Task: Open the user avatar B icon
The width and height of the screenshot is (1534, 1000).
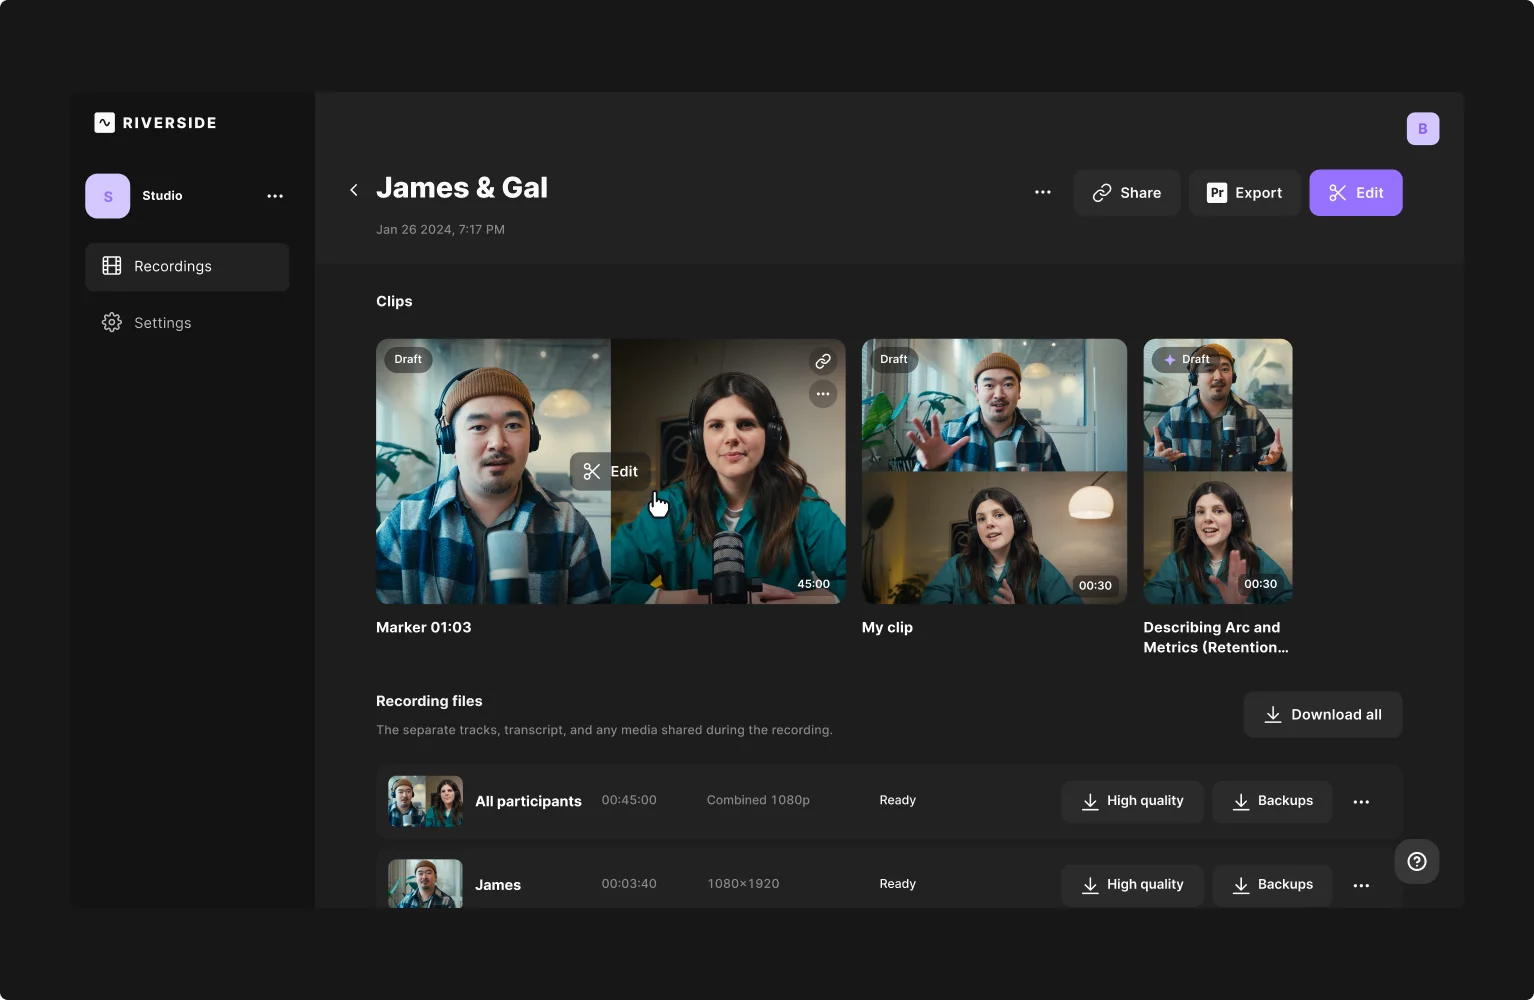Action: [1422, 129]
